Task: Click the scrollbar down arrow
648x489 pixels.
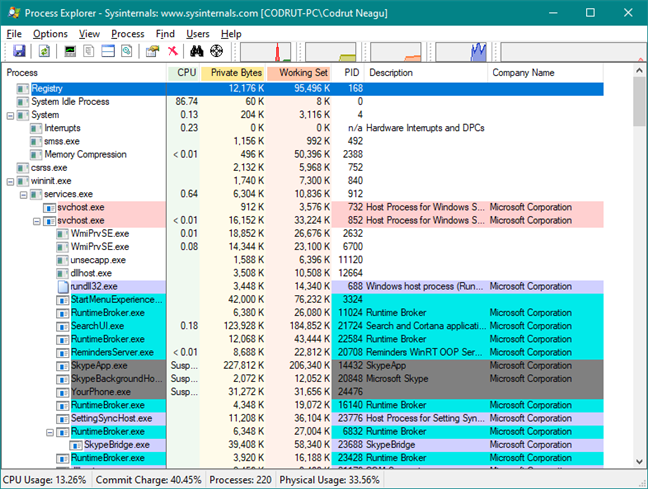Action: tap(639, 461)
